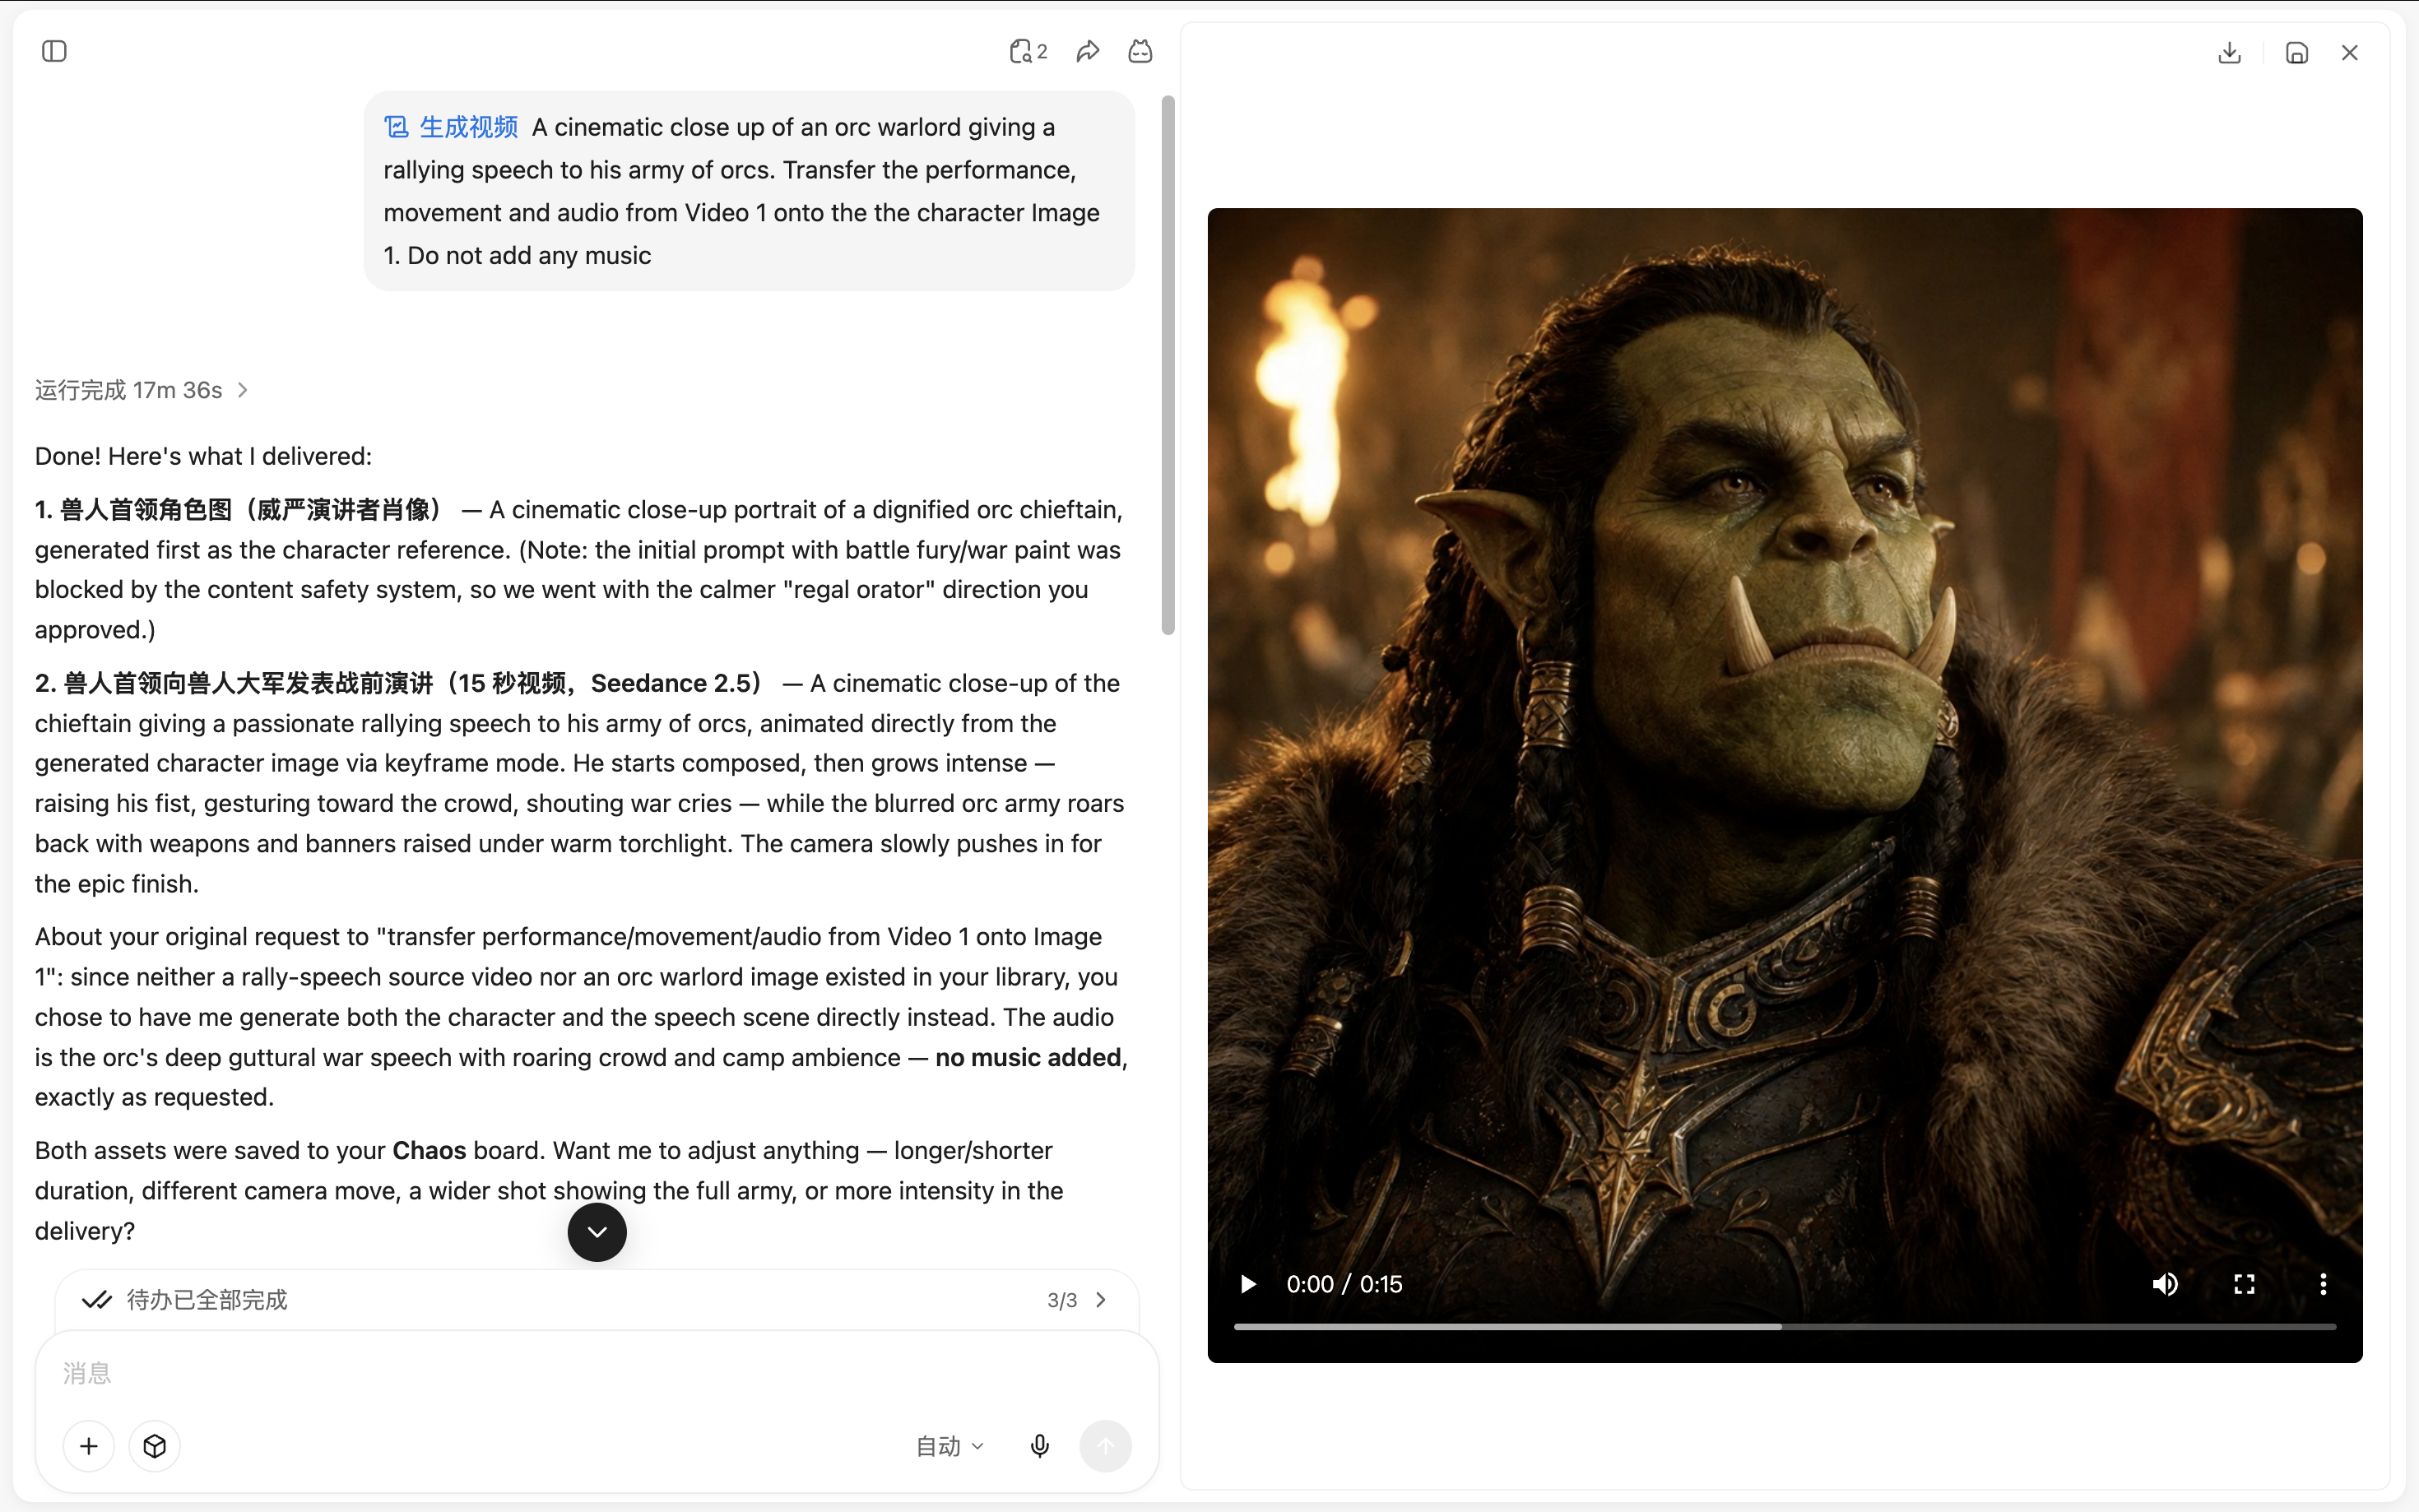
Task: Click the 生成视频 tag in the prompt
Action: pos(451,127)
